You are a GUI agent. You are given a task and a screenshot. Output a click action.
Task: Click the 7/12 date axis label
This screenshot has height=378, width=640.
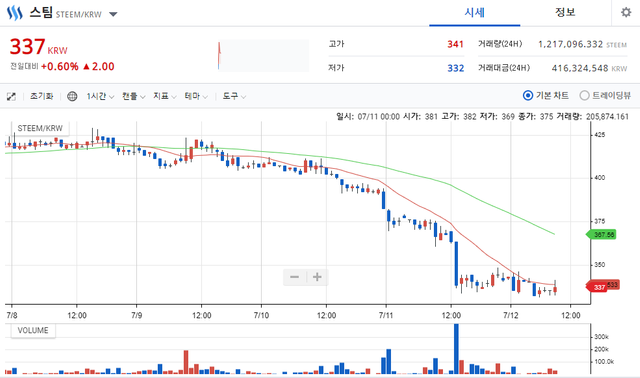click(x=511, y=315)
